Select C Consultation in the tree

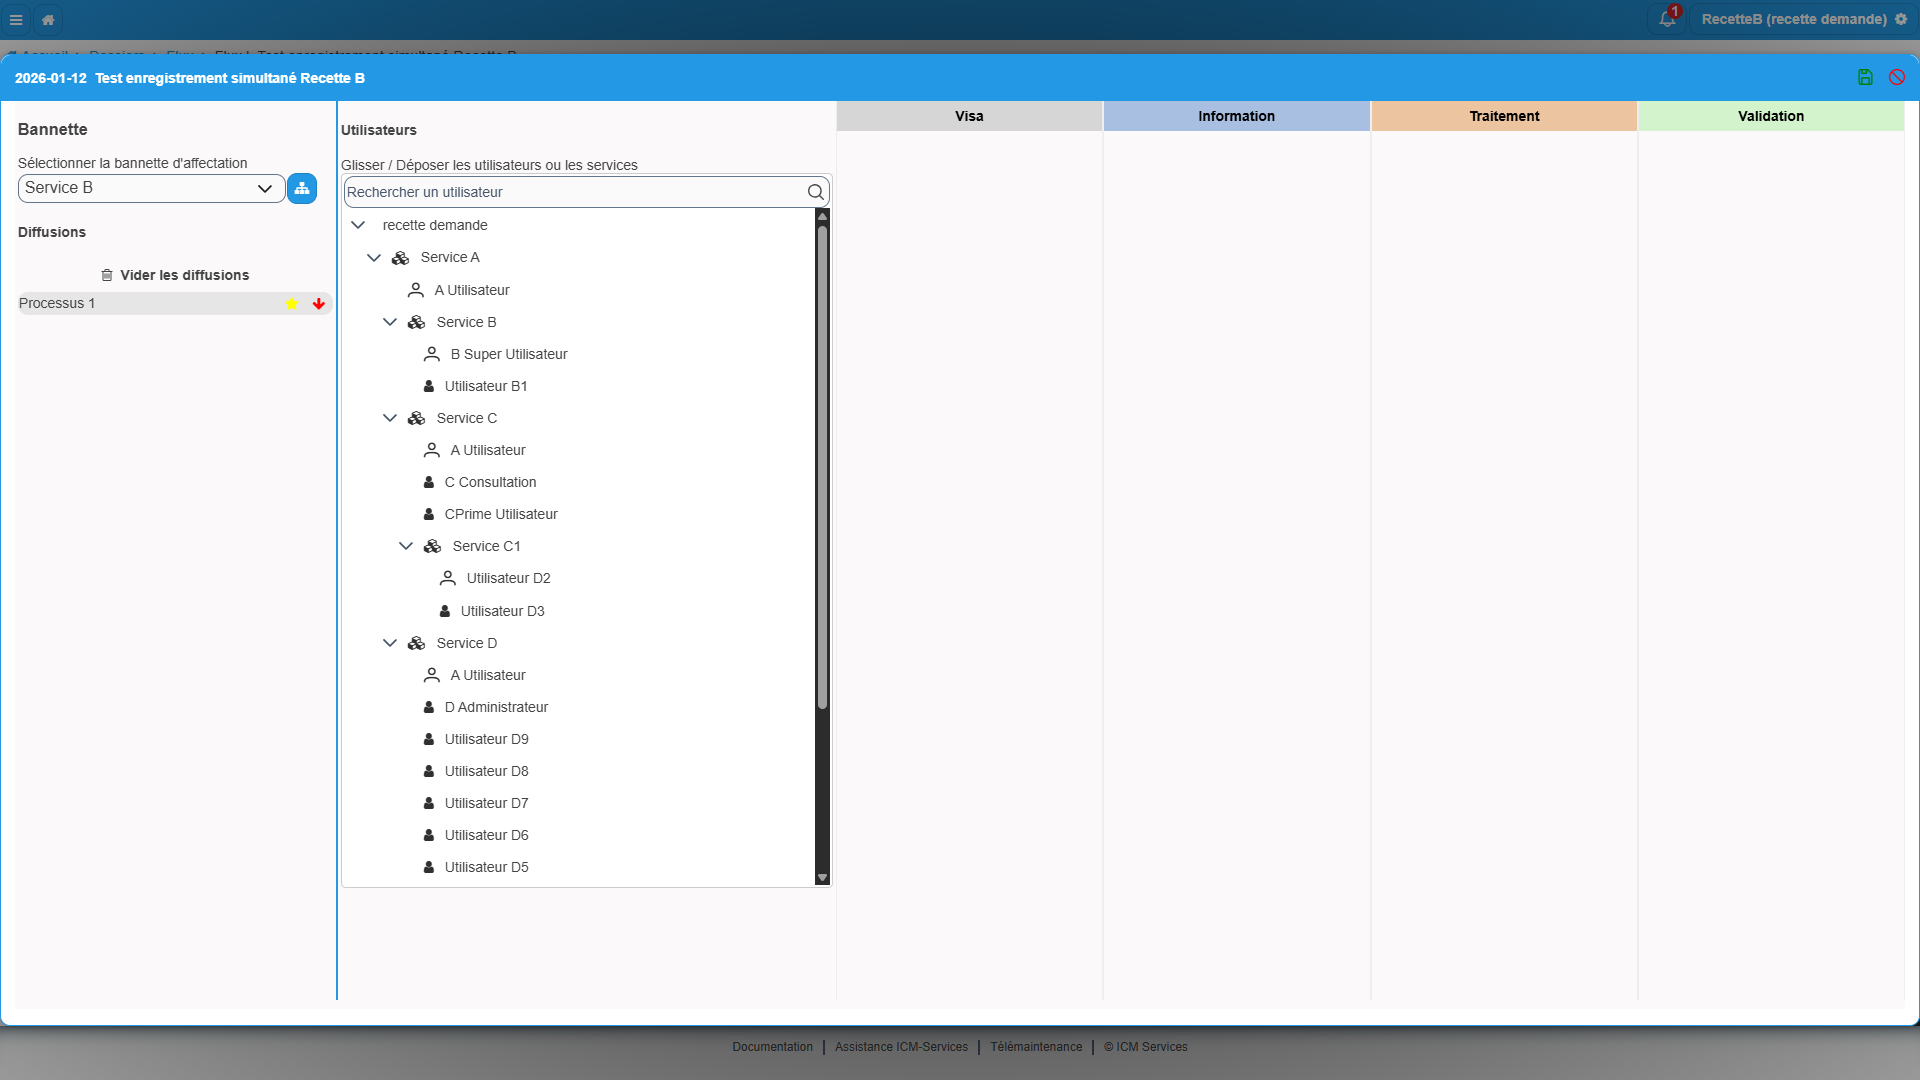point(490,482)
